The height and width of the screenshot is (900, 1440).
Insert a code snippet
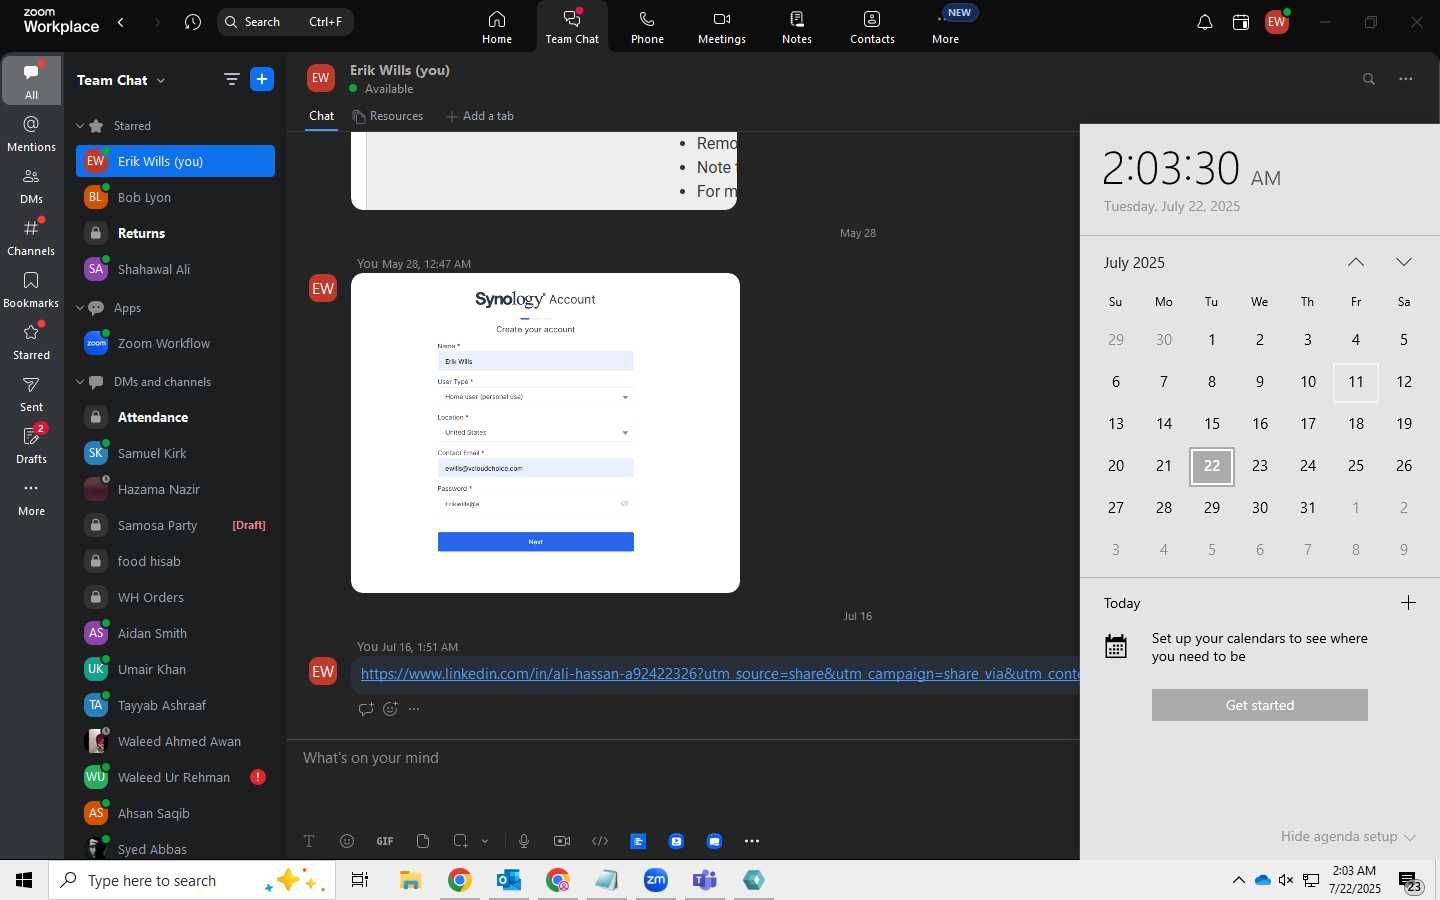coord(600,841)
